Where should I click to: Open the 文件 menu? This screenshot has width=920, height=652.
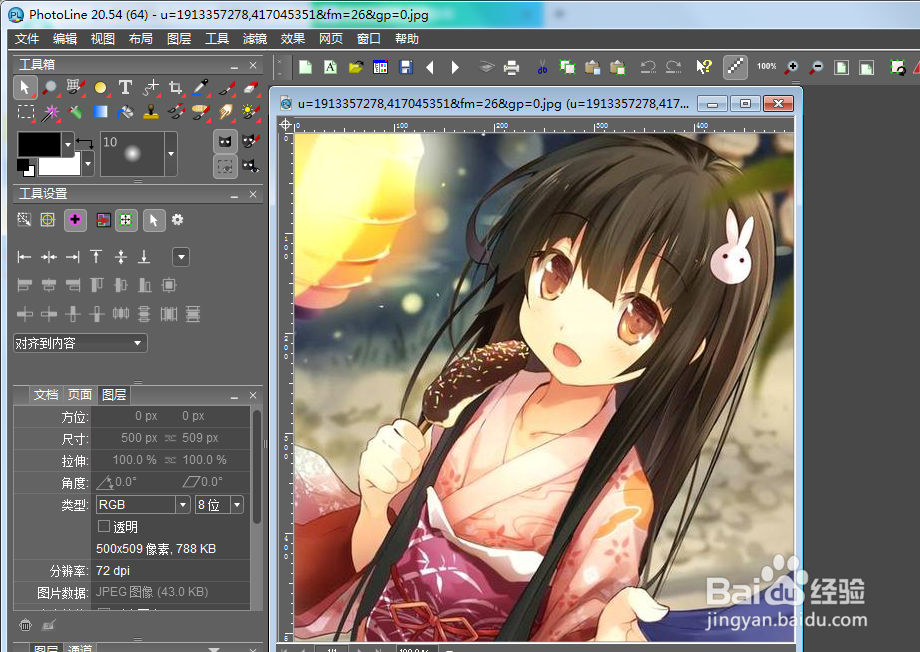point(27,39)
